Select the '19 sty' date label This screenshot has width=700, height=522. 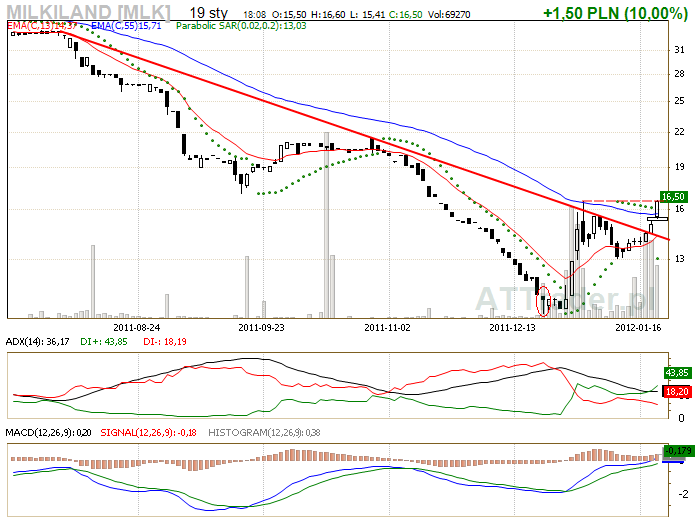pos(208,13)
